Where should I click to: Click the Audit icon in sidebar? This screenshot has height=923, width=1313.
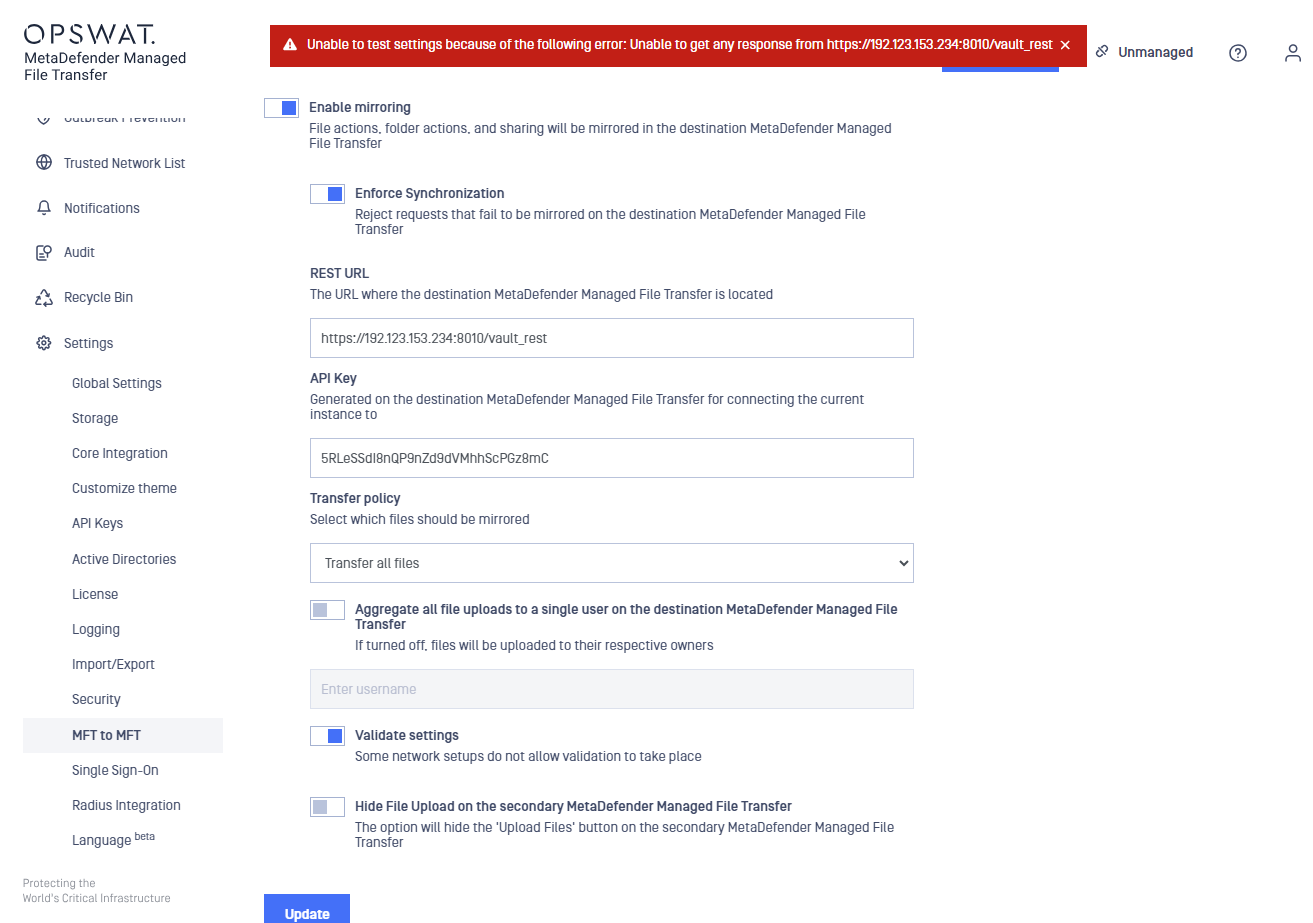click(x=43, y=252)
